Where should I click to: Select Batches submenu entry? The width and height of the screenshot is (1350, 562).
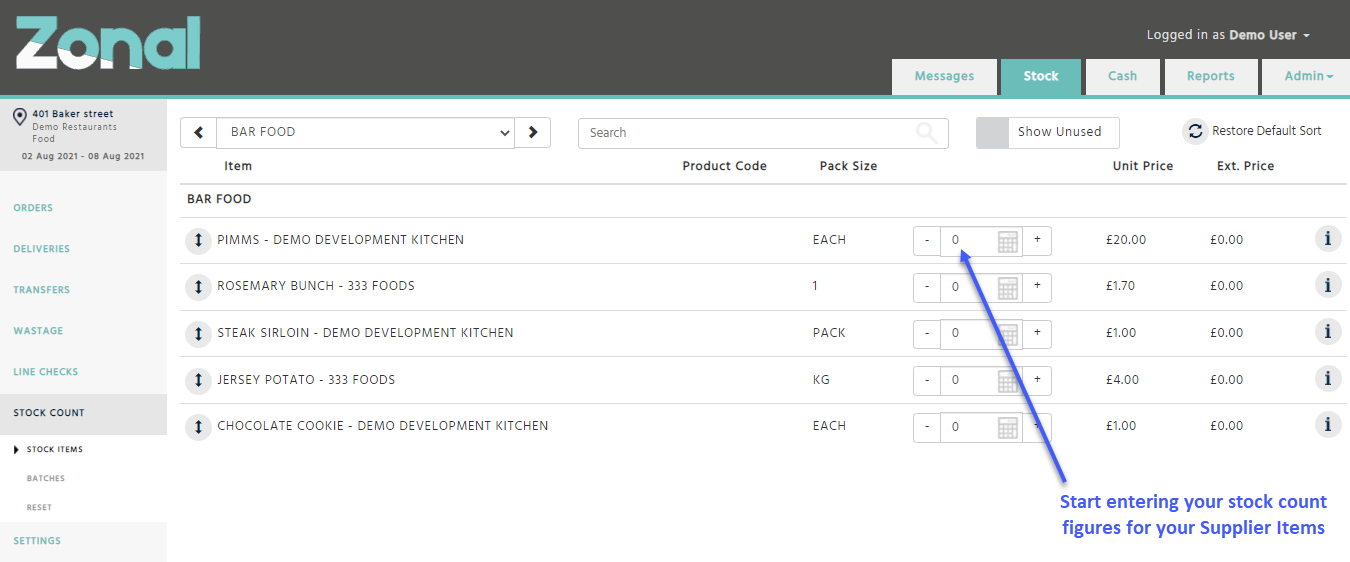pyautogui.click(x=46, y=479)
